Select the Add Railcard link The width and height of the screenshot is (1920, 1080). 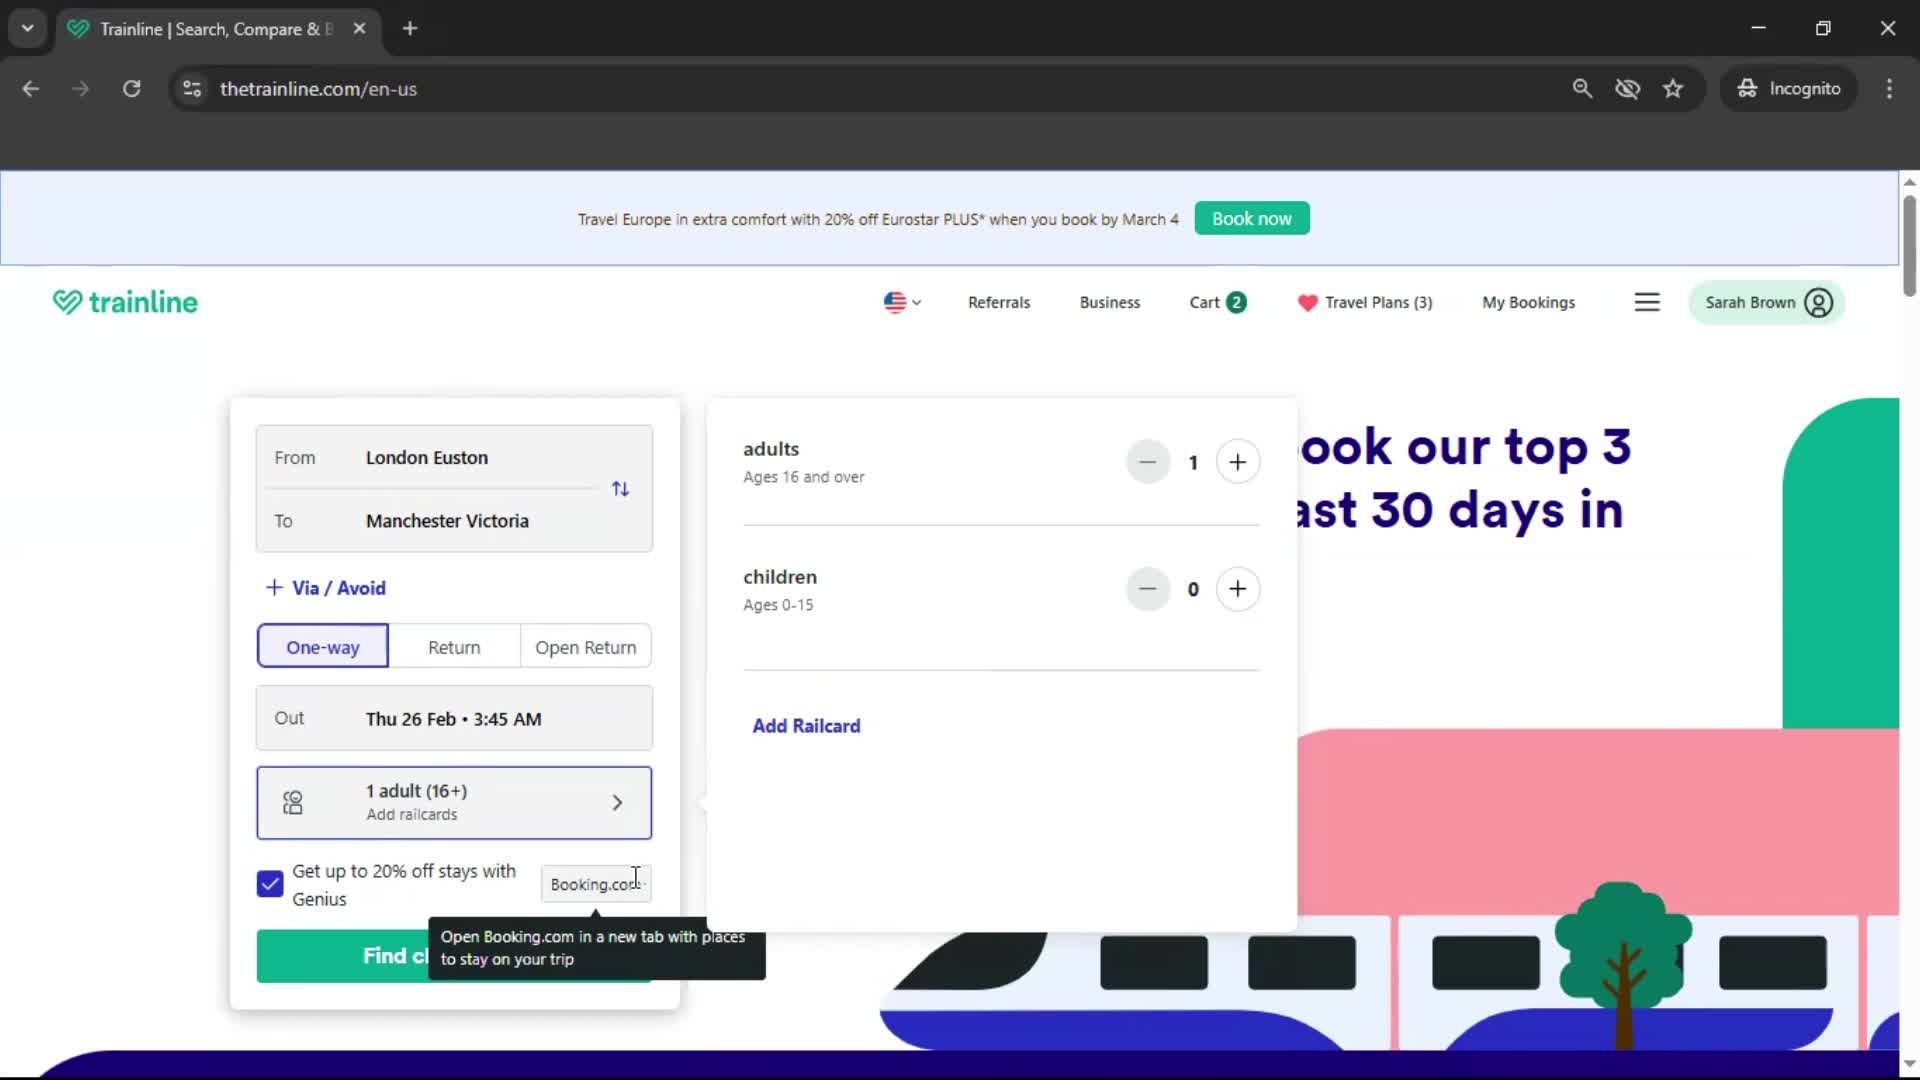tap(806, 726)
